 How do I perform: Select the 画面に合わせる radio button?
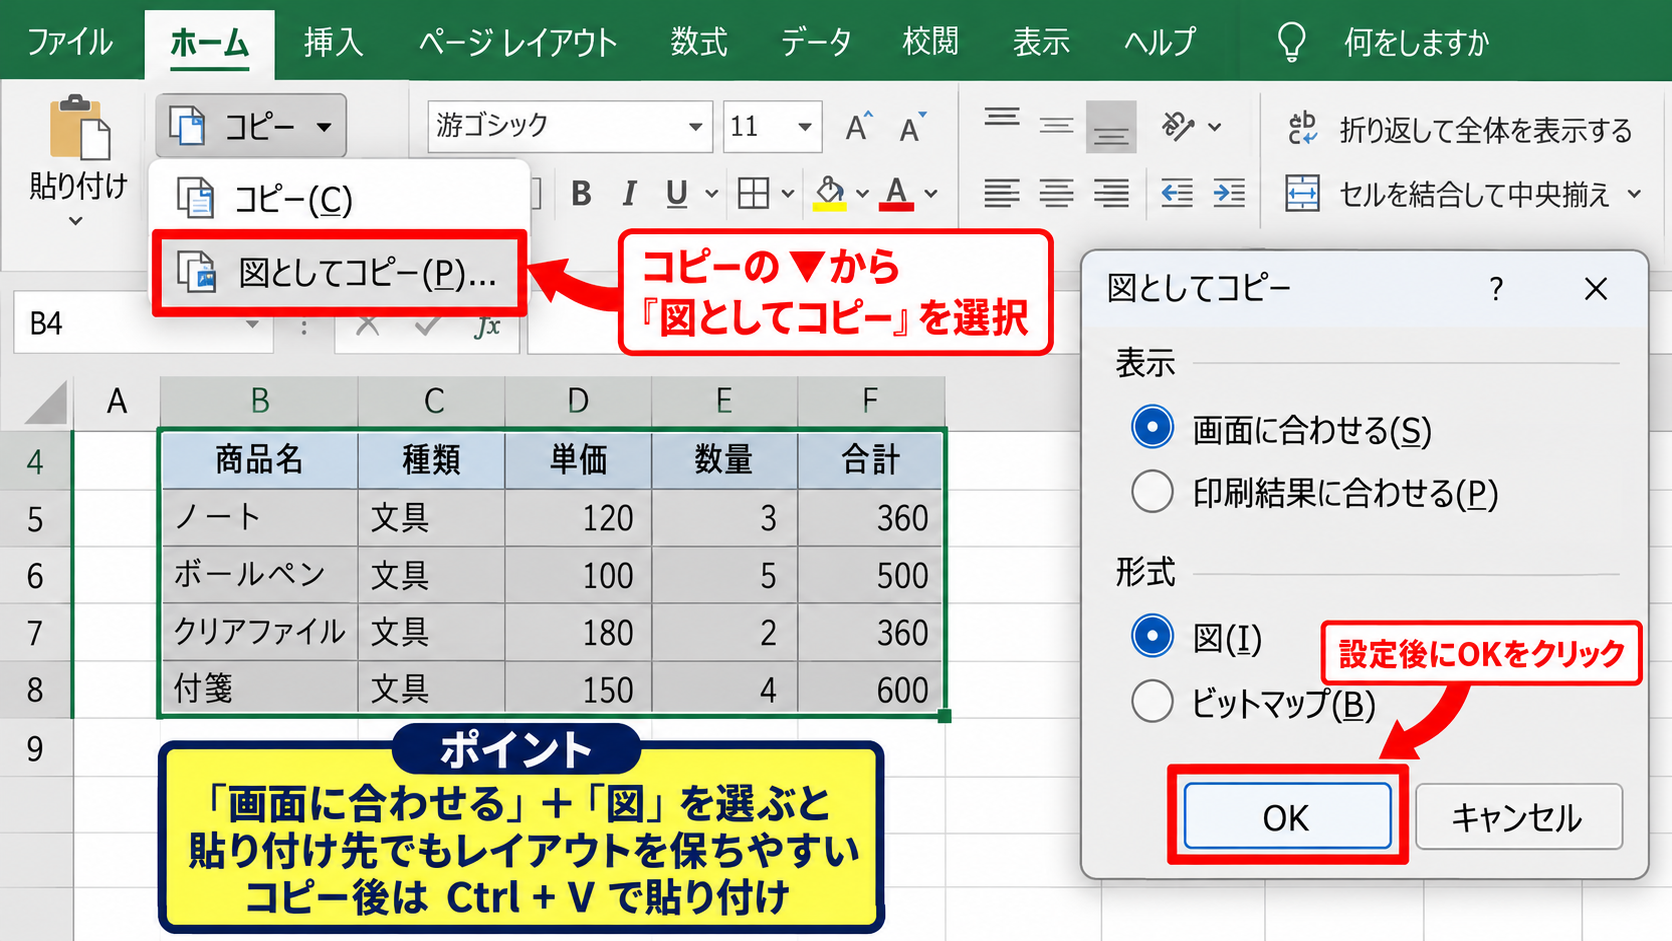click(1152, 428)
